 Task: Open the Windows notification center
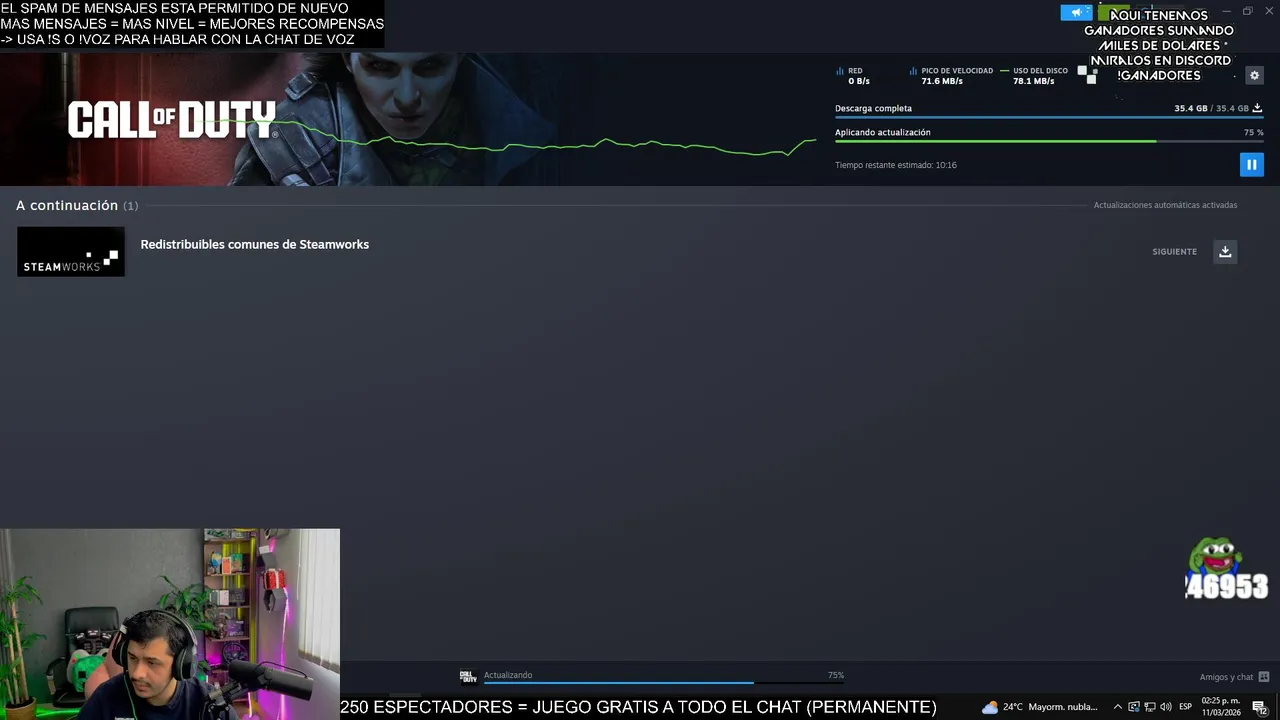click(1260, 707)
